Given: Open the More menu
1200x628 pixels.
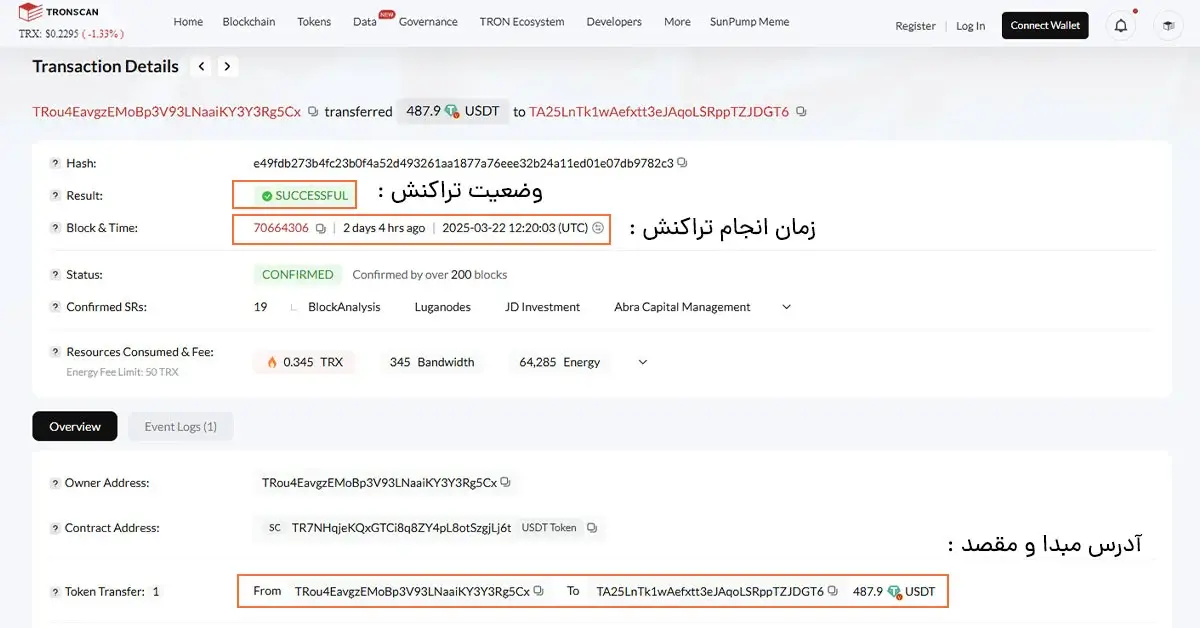Looking at the screenshot, I should tap(677, 22).
